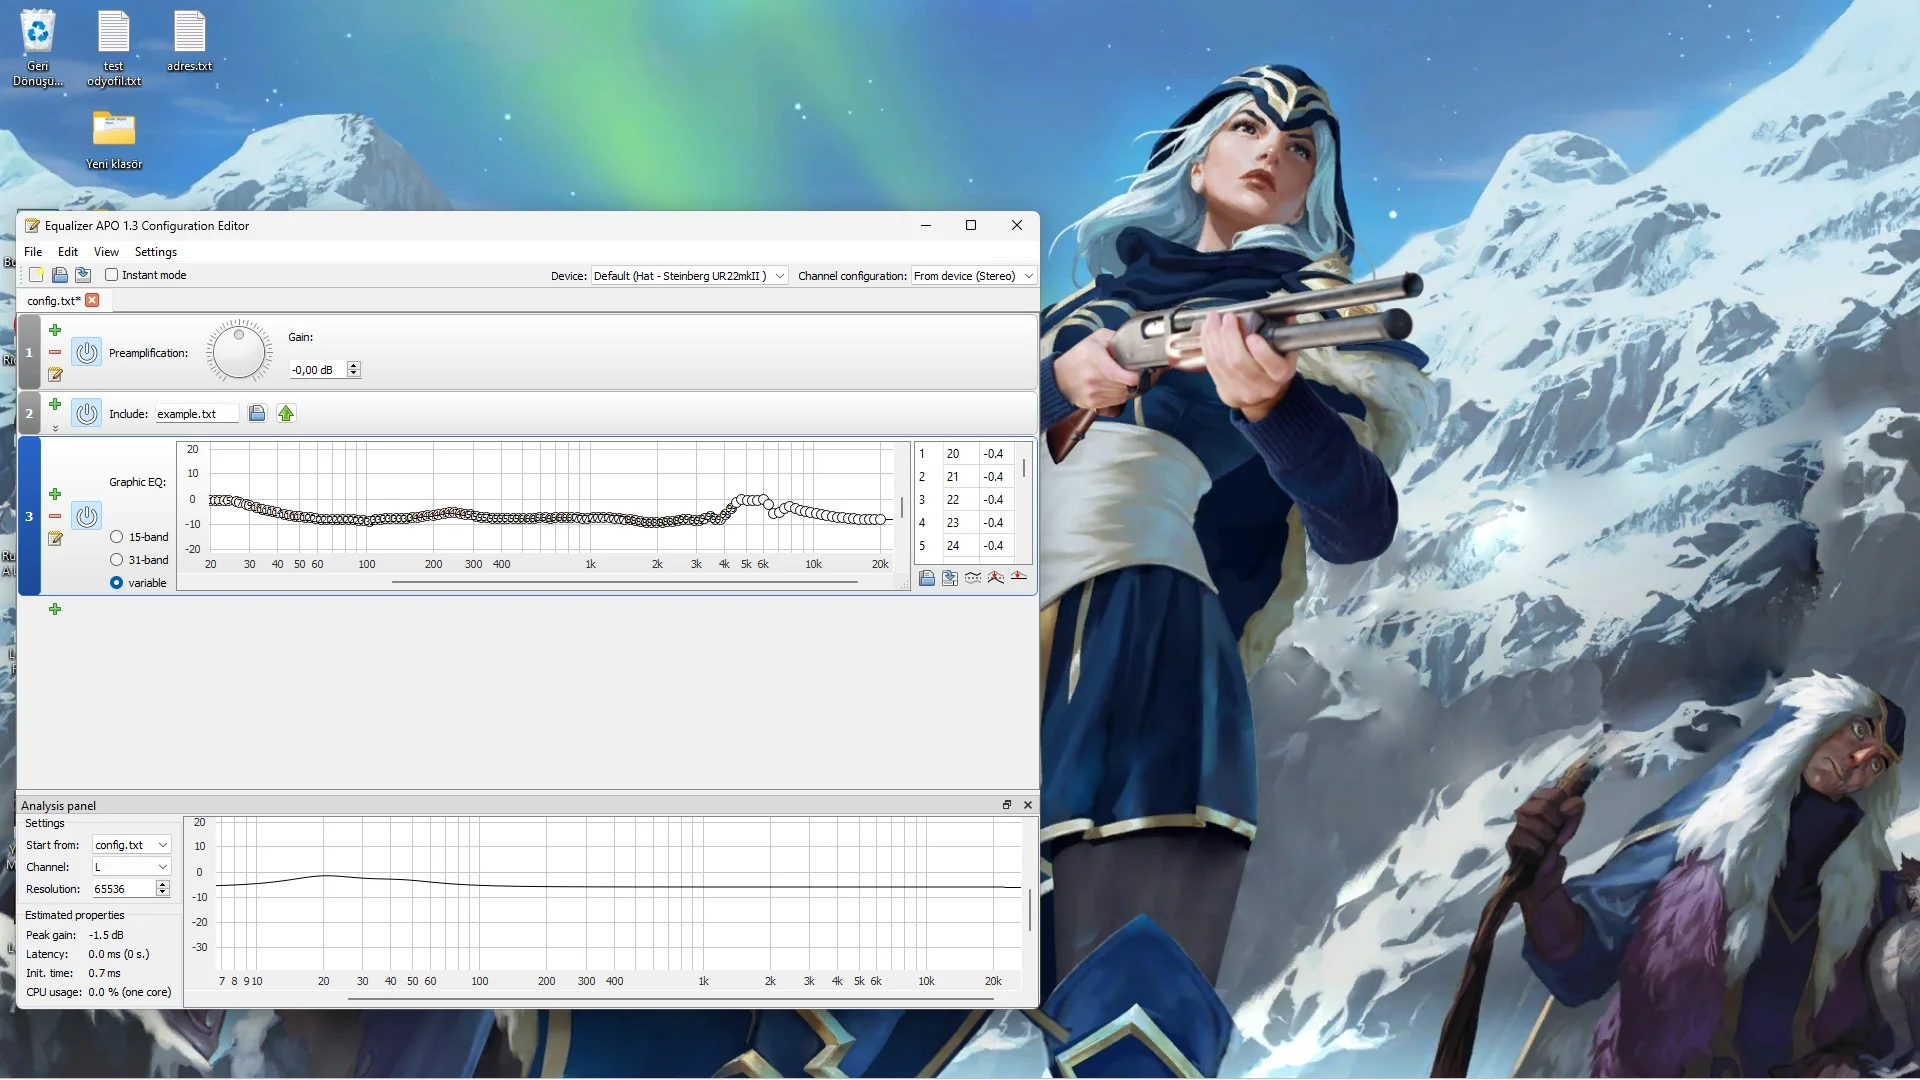Increase Resolution value stepper

pos(162,885)
